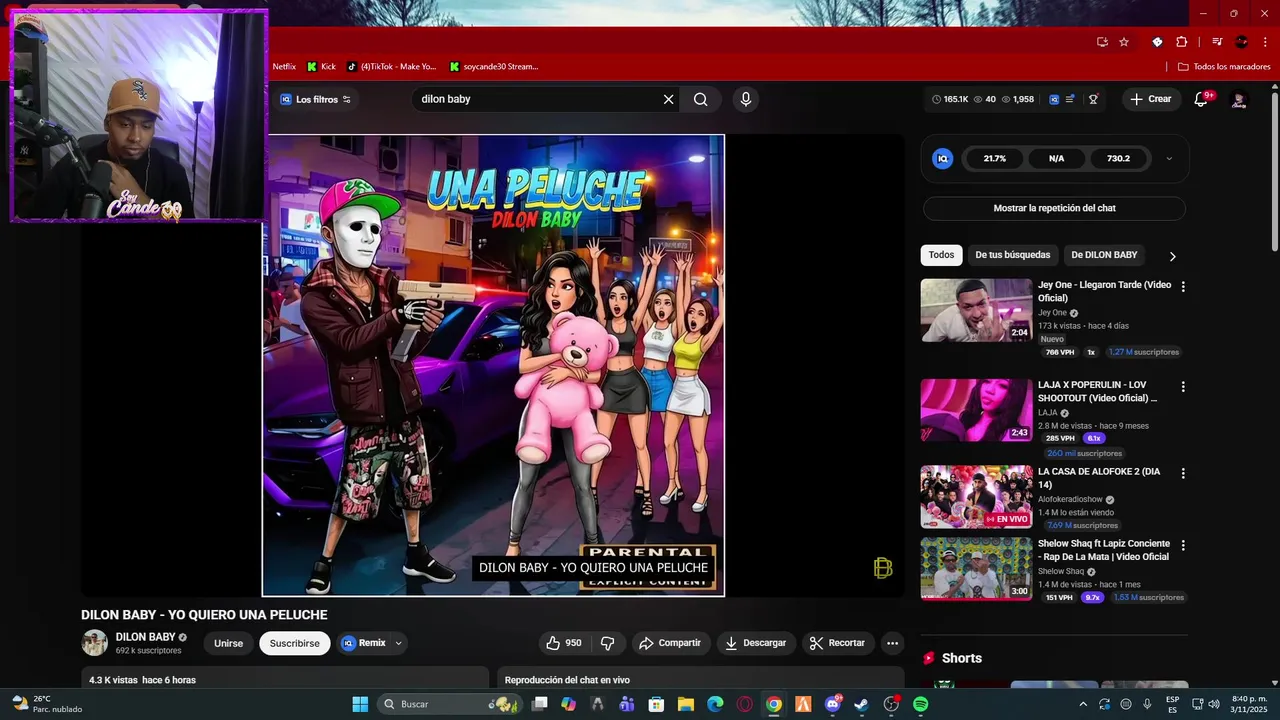Select the De DILON BABY chip
1280x720 pixels.
[x=1104, y=255]
